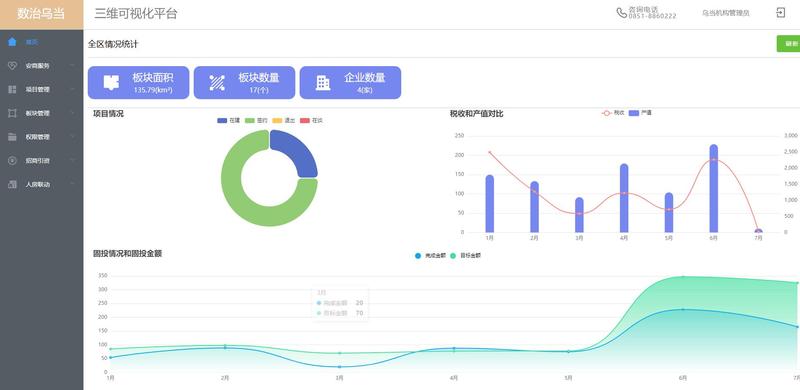Screen dimensions: 800x390
Task: Click the grid icon for 项目管理
Action: [x=12, y=89]
